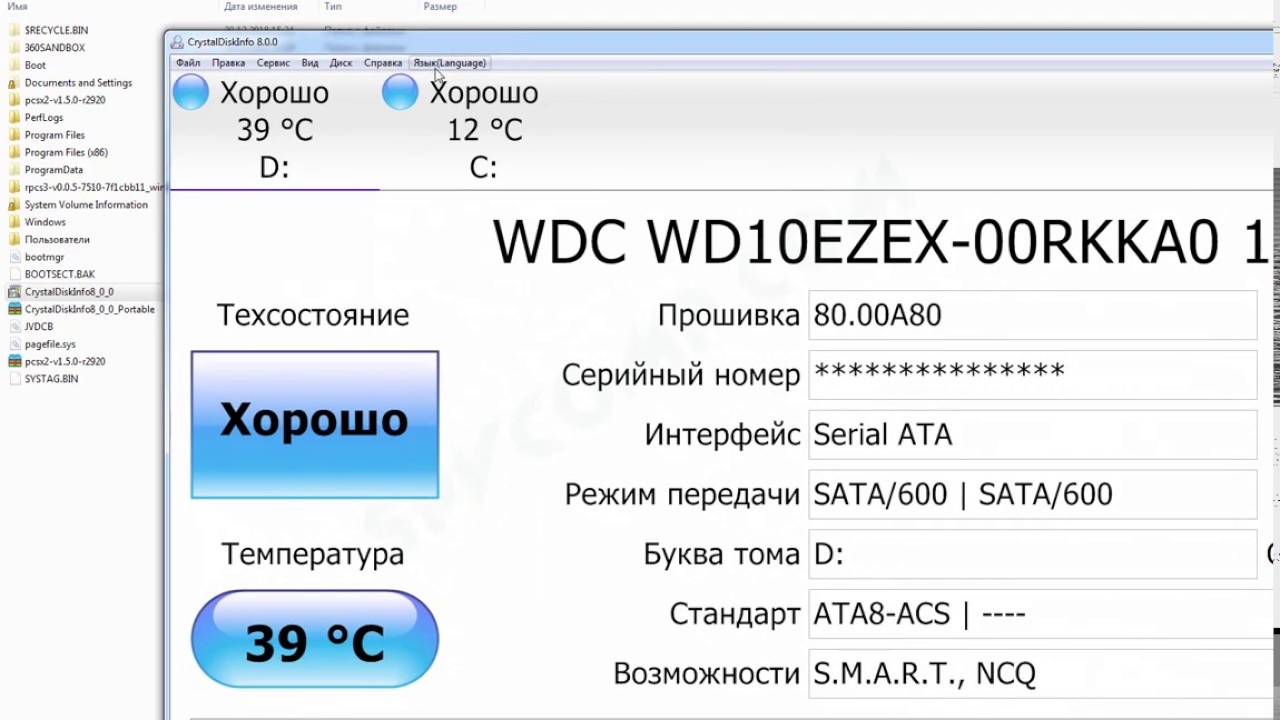
Task: Click blue health orb for D: drive
Action: pos(191,92)
